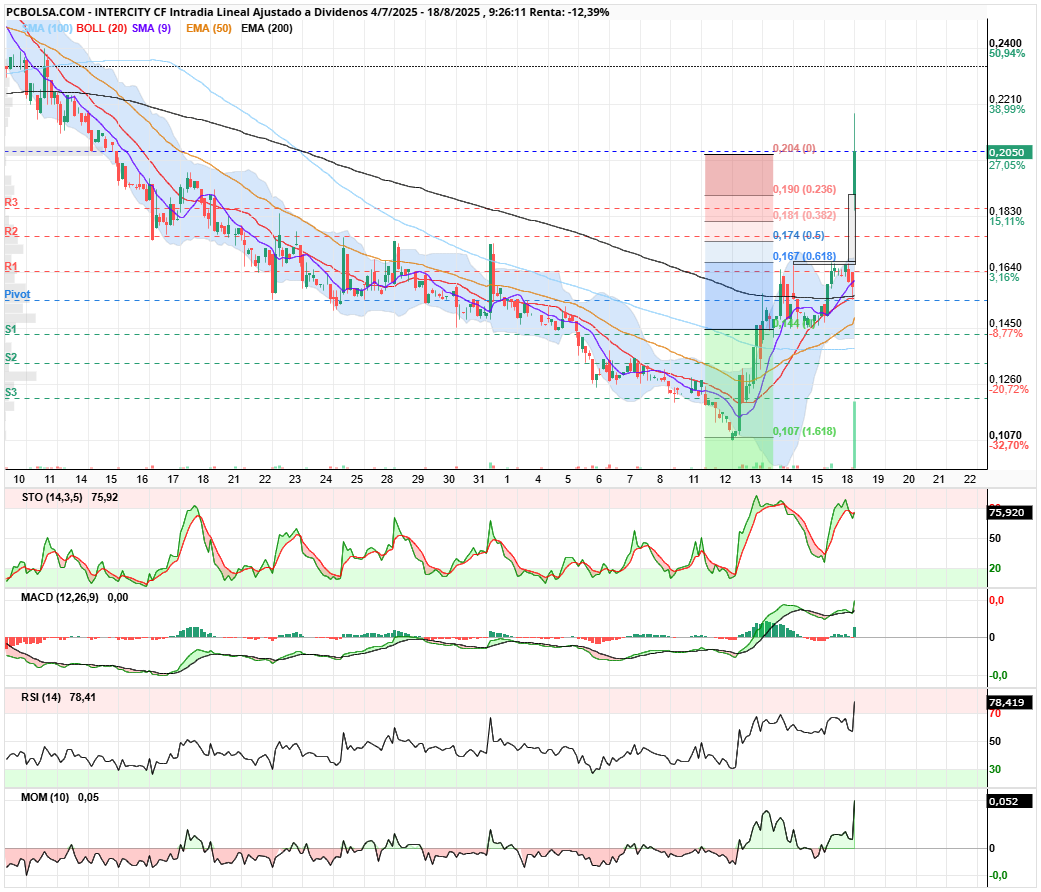Click the Fibonacci label 0,107 (1.618)

click(x=805, y=431)
